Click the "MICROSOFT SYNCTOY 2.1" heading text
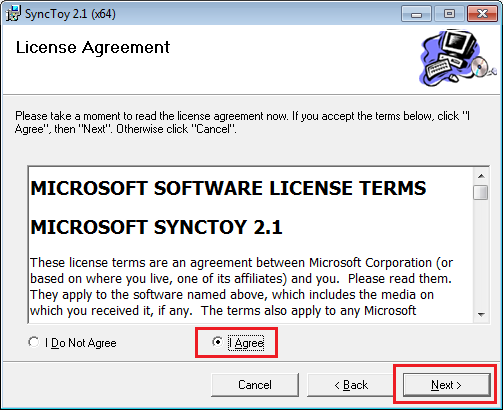The width and height of the screenshot is (503, 410). [156, 227]
